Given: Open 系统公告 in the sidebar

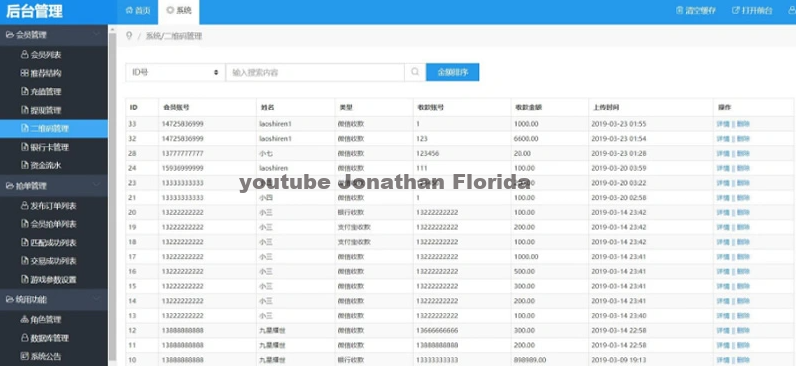Looking at the screenshot, I should point(41,356).
